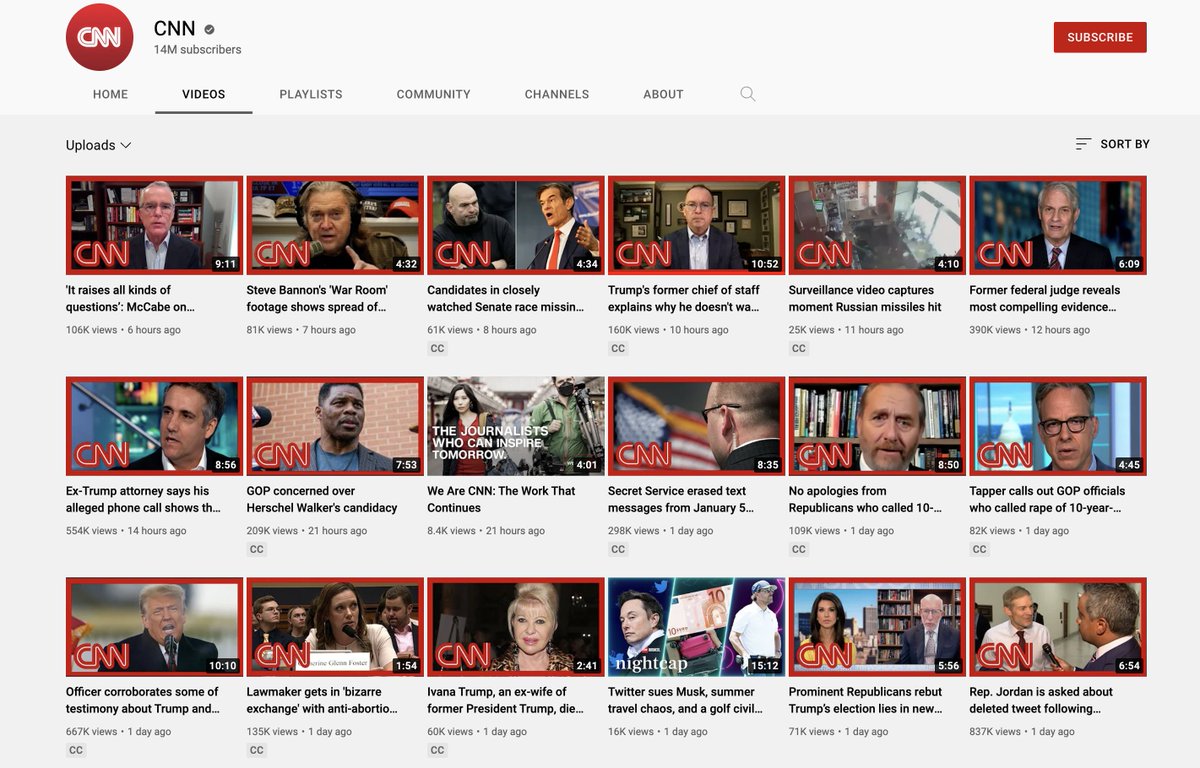Click '837K views • 1 day ago' text
Viewport: 1200px width, 768px height.
point(1022,732)
